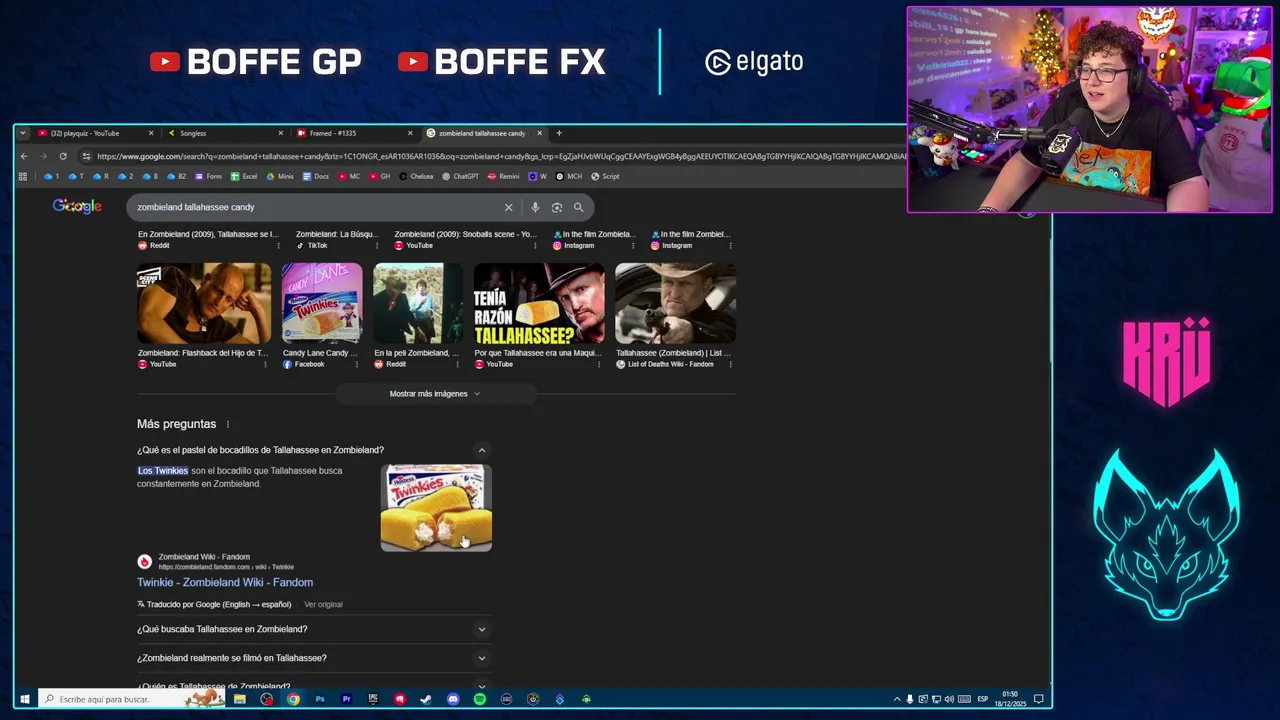The image size is (1280, 720).
Task: Open Google Lens image search
Action: point(557,207)
